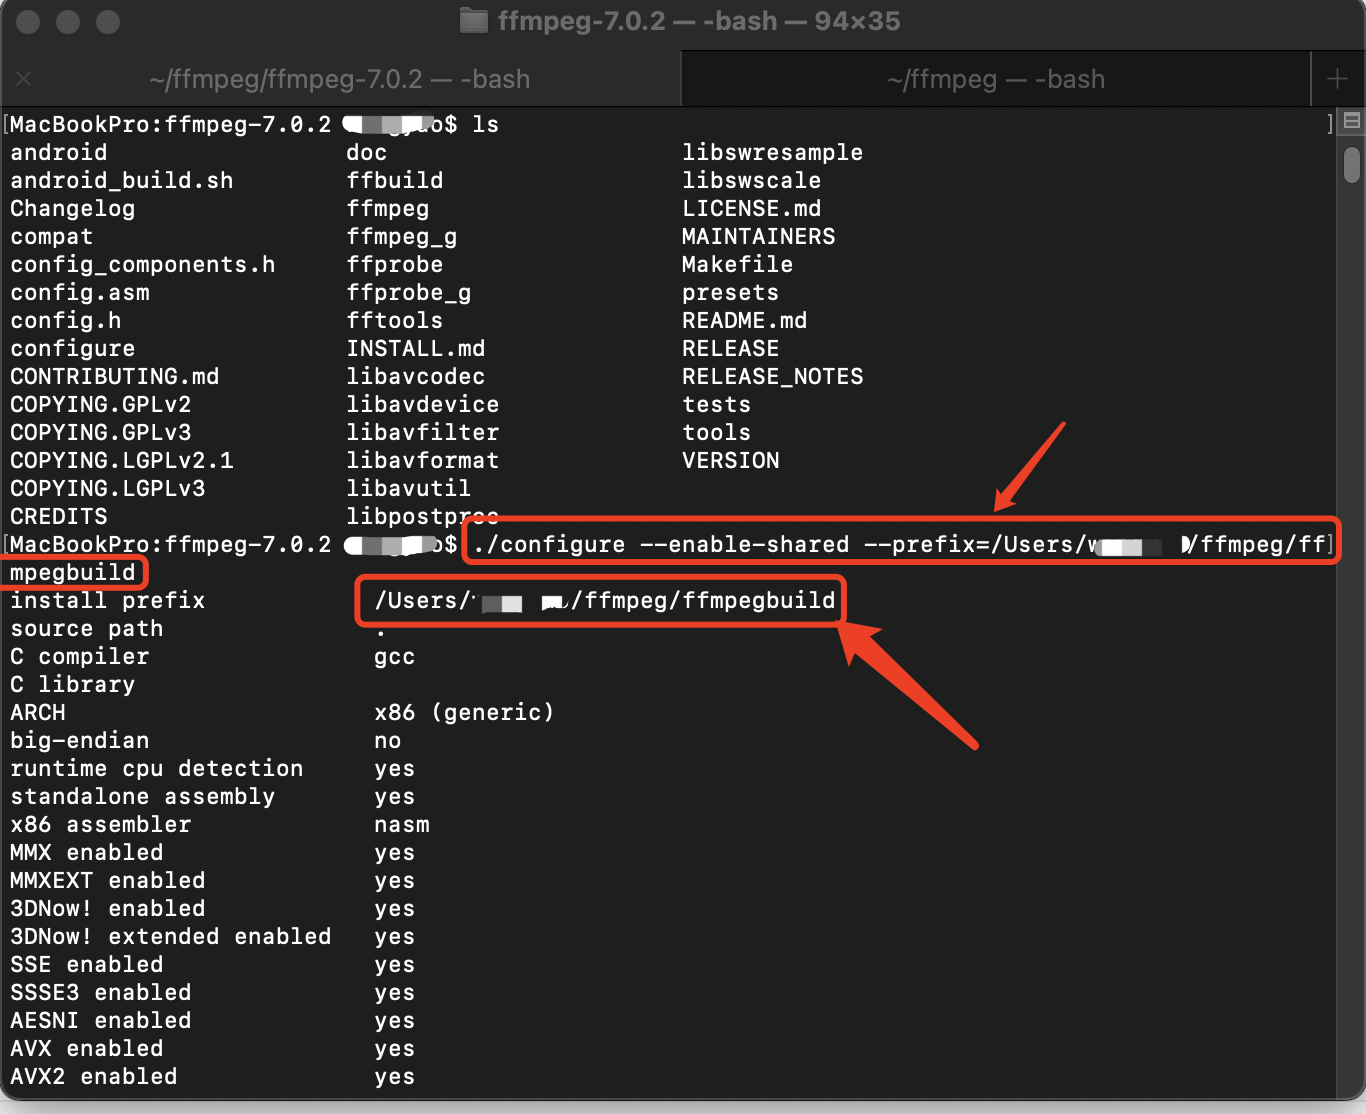Screen dimensions: 1366x1114
Task: Click the 'standalone assembly' label
Action: [x=143, y=797]
